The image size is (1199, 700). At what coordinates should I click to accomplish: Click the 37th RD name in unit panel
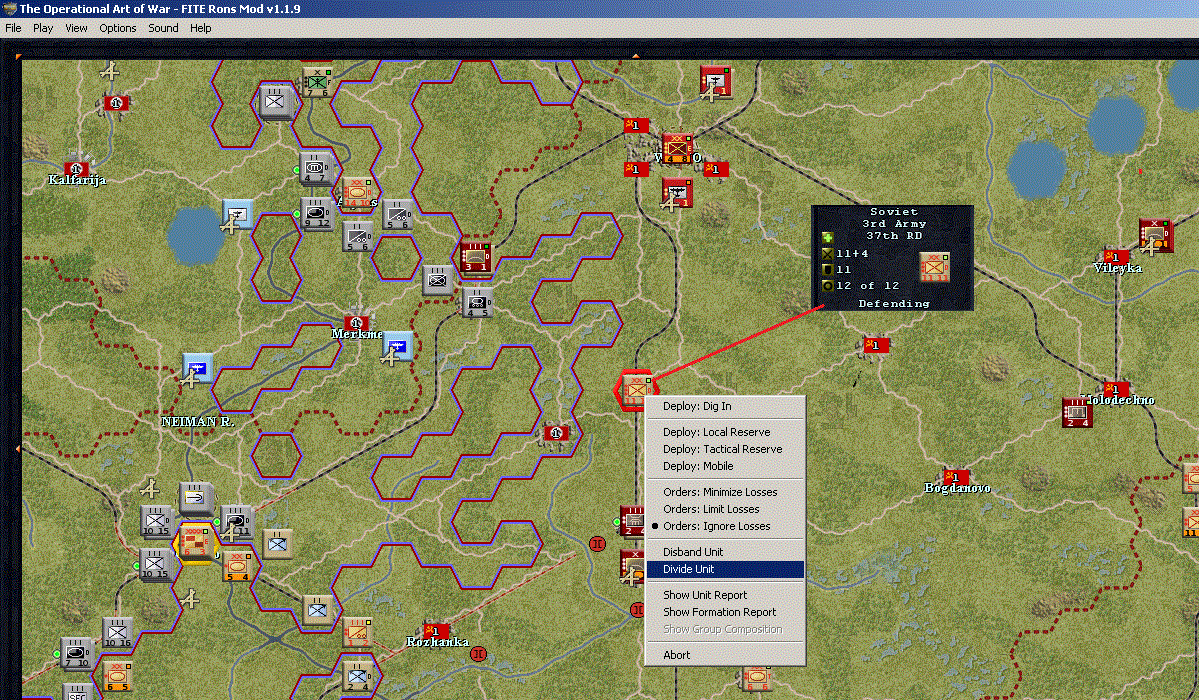pos(893,236)
